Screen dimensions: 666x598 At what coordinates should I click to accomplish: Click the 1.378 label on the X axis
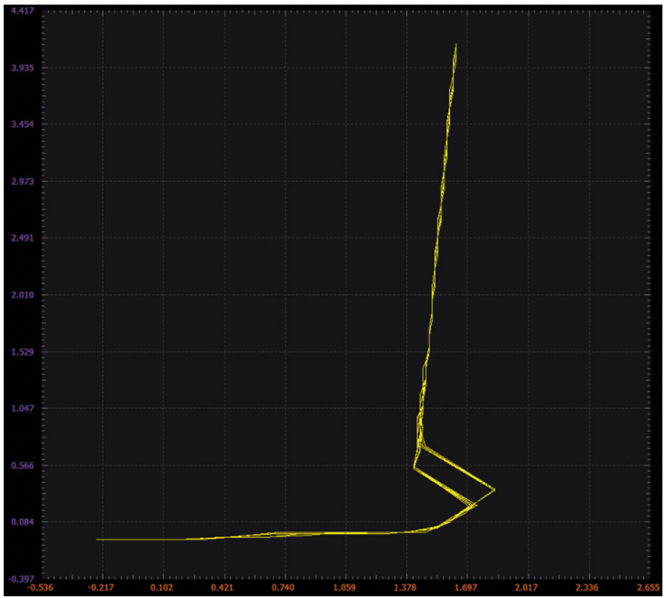406,589
